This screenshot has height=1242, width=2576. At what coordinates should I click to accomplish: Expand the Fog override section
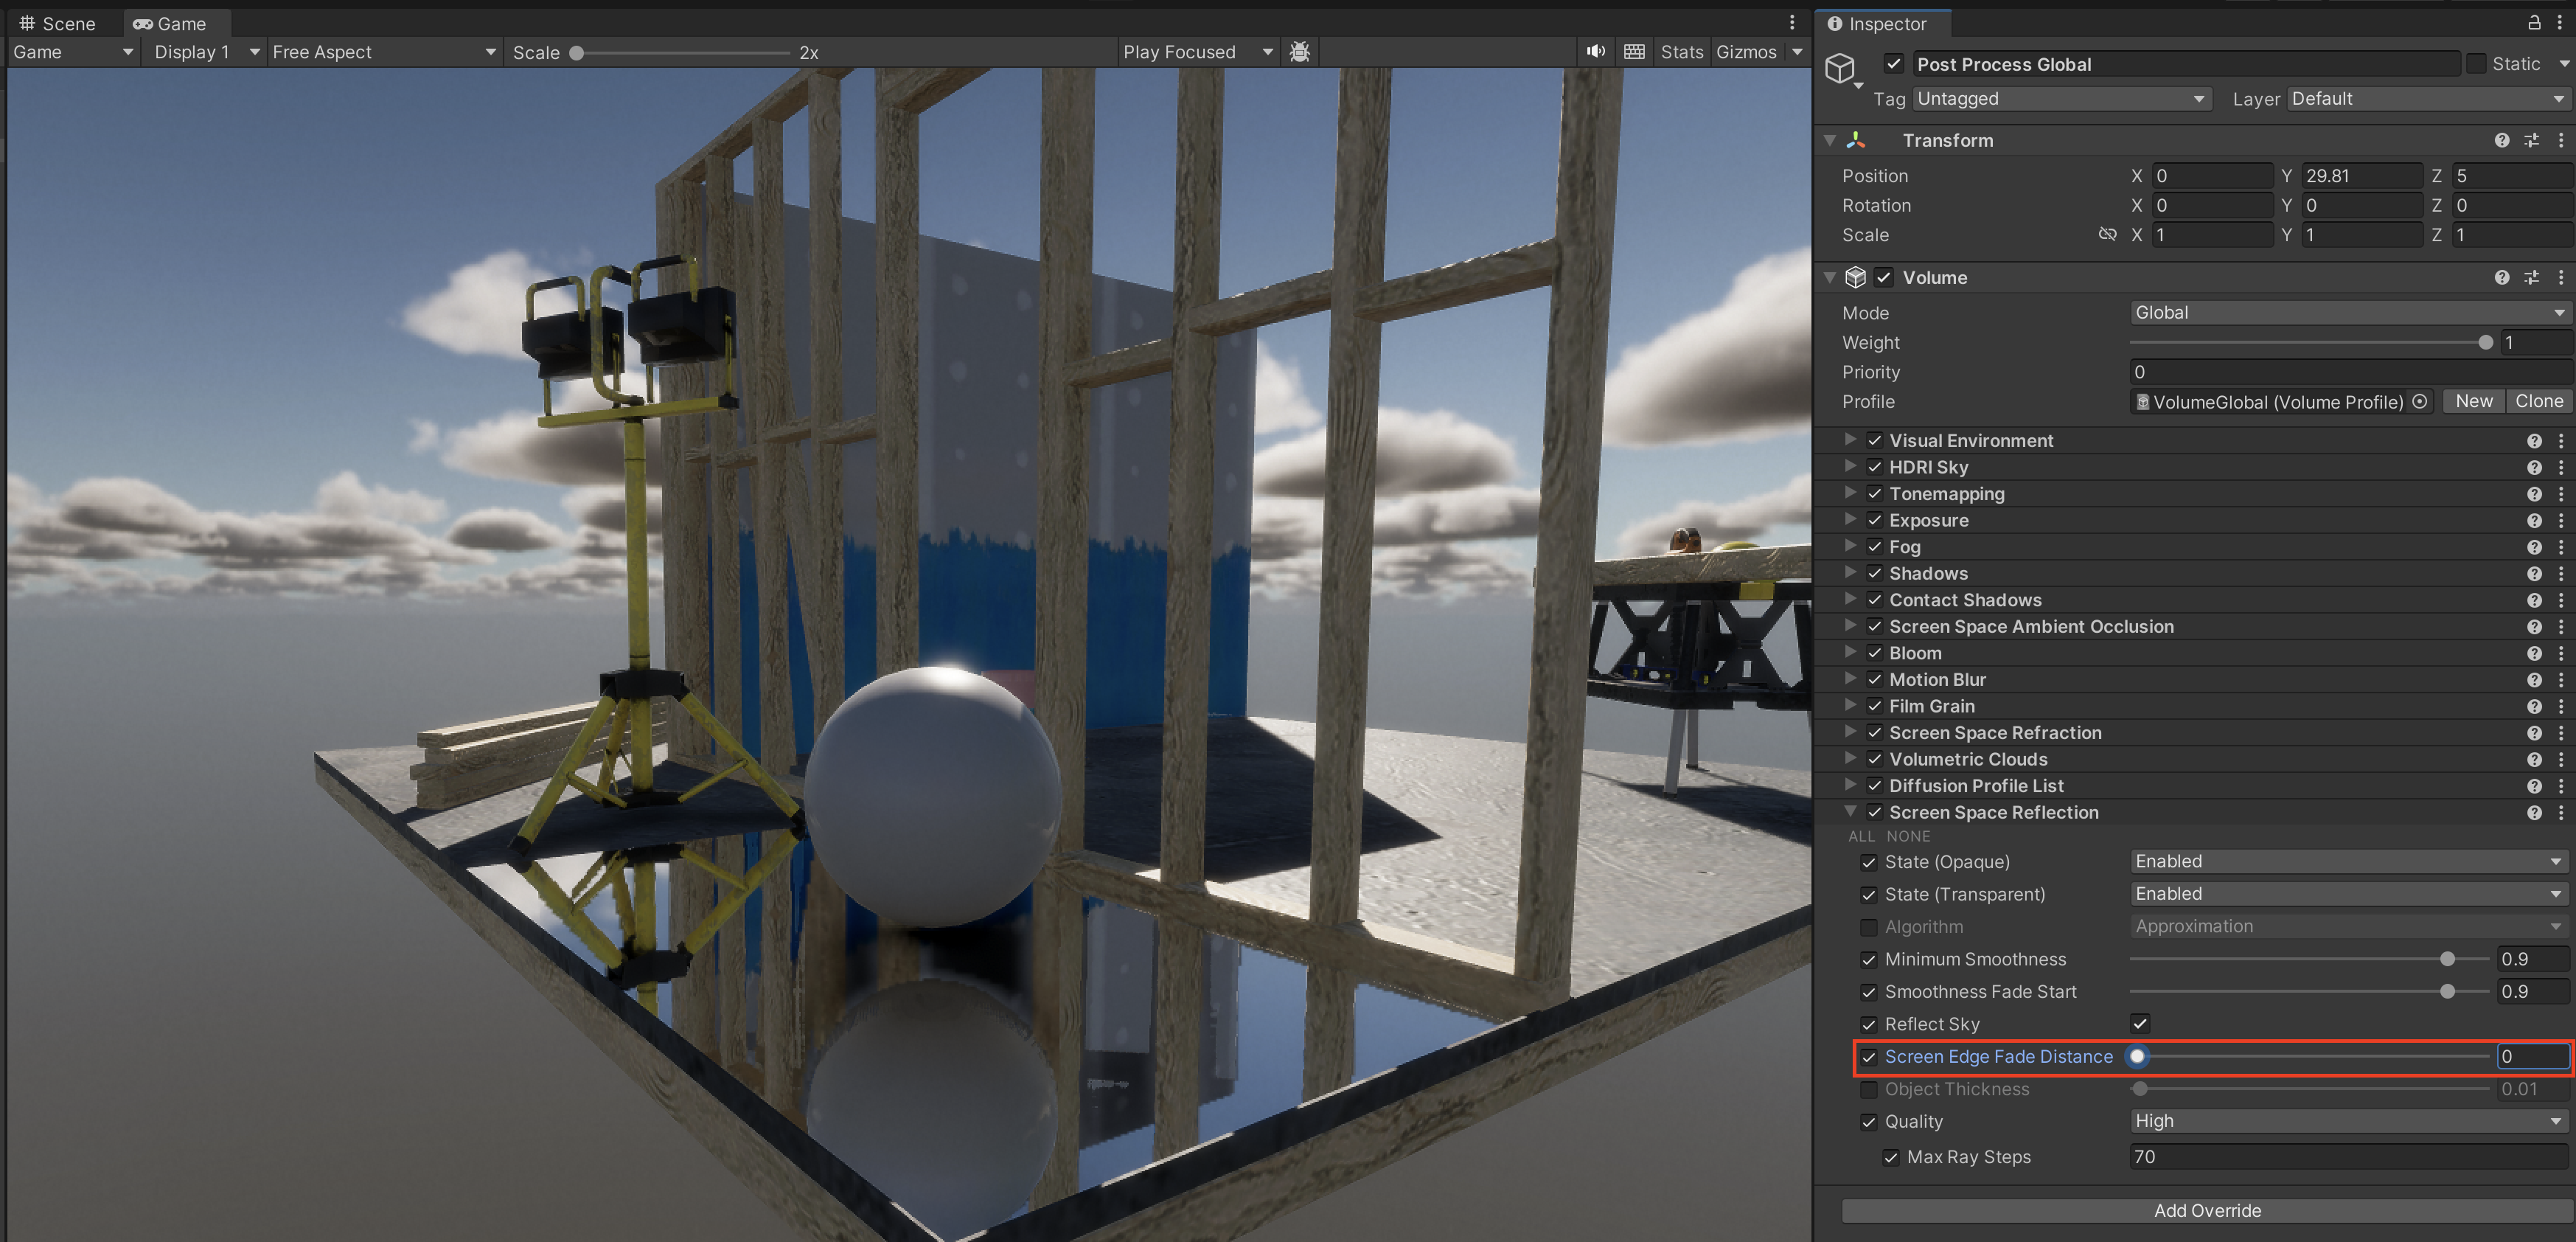[x=1850, y=547]
